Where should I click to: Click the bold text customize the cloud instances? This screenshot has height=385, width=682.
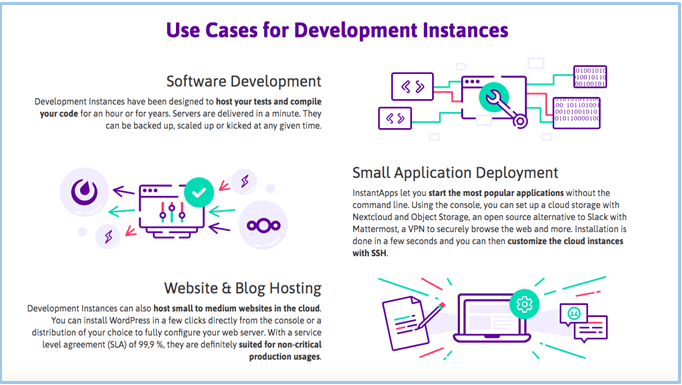pyautogui.click(x=565, y=241)
